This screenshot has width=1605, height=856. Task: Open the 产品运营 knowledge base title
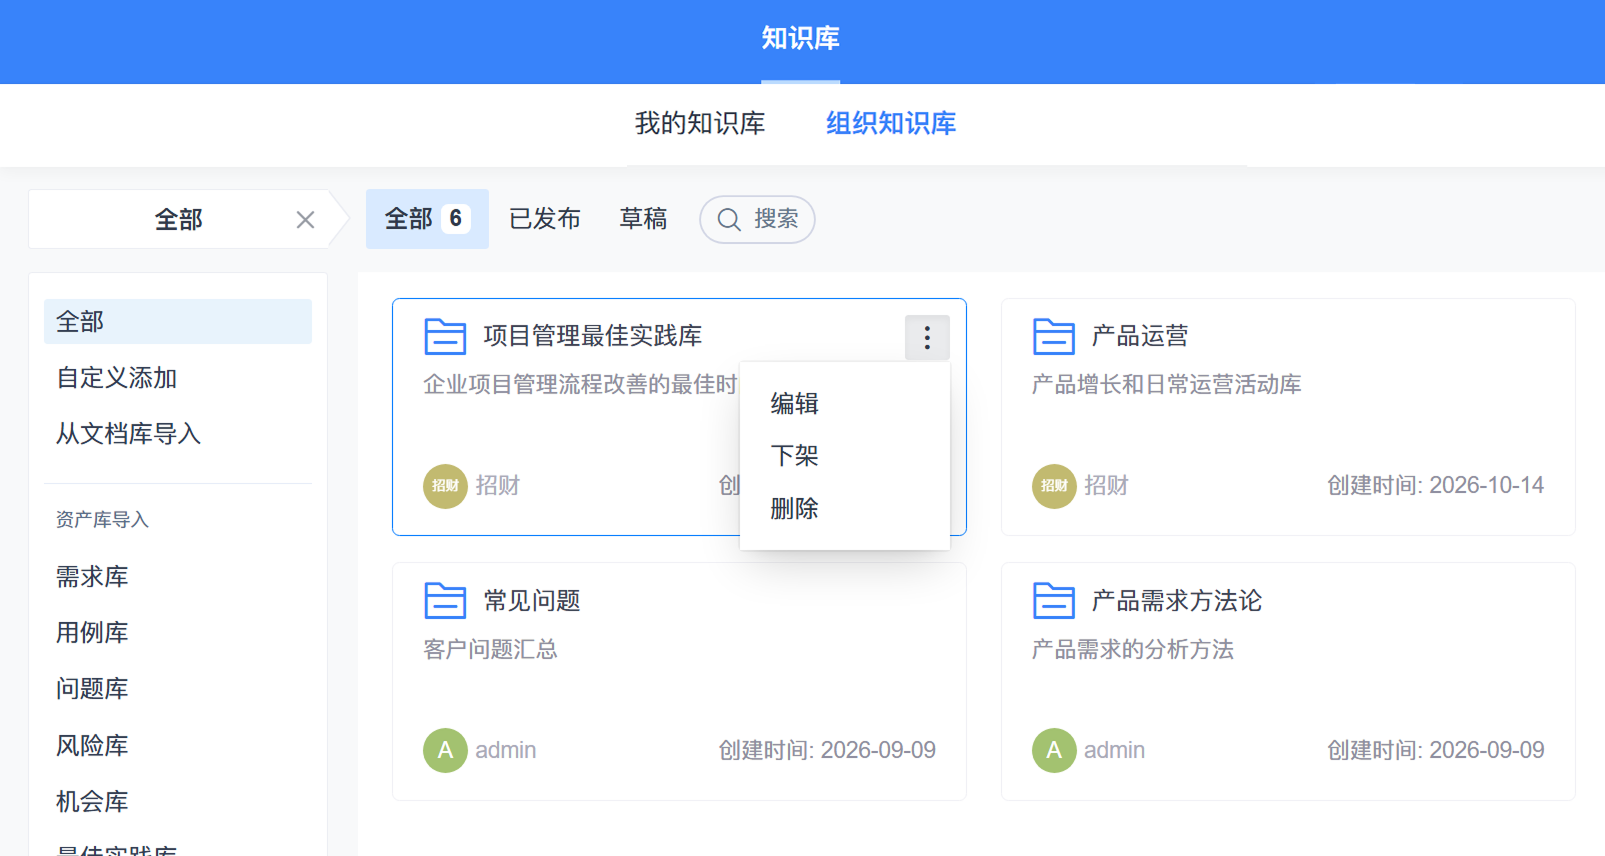click(1140, 336)
